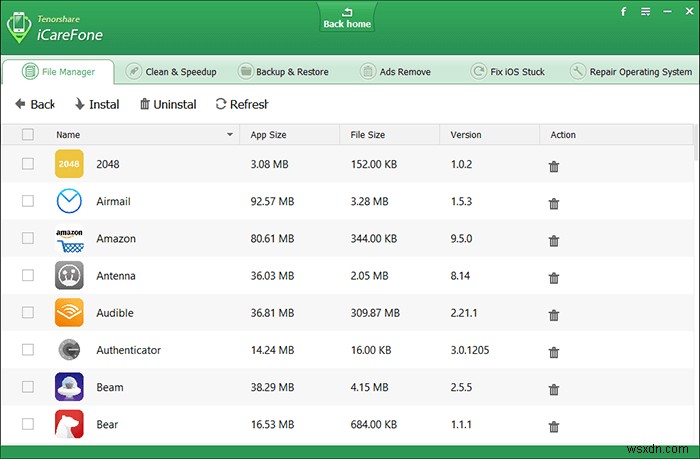Click the Facebook icon in title bar
Image resolution: width=700 pixels, height=459 pixels.
[x=623, y=12]
